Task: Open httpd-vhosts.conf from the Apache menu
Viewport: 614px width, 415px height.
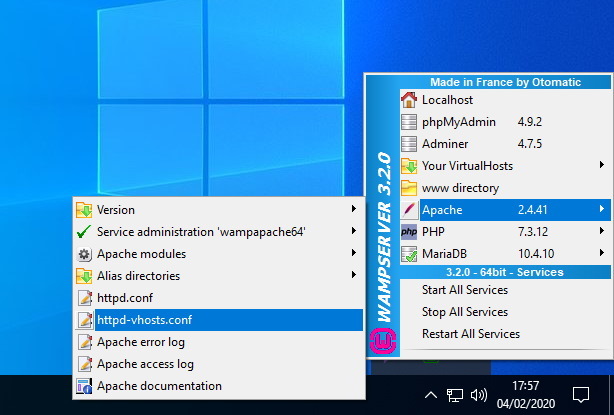Action: point(144,320)
